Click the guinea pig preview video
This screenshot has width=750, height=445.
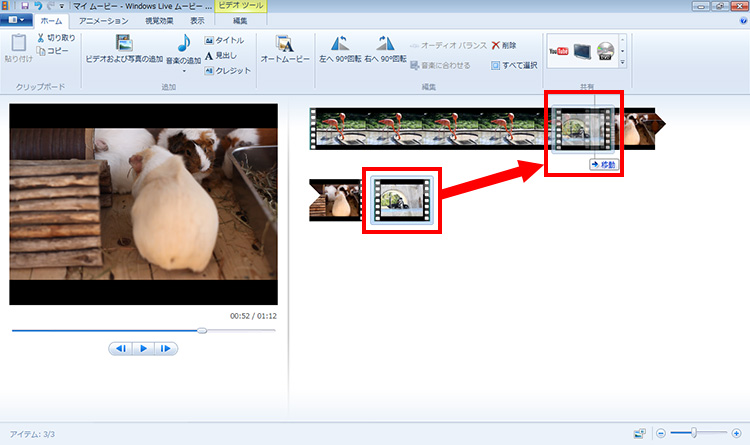coord(143,204)
